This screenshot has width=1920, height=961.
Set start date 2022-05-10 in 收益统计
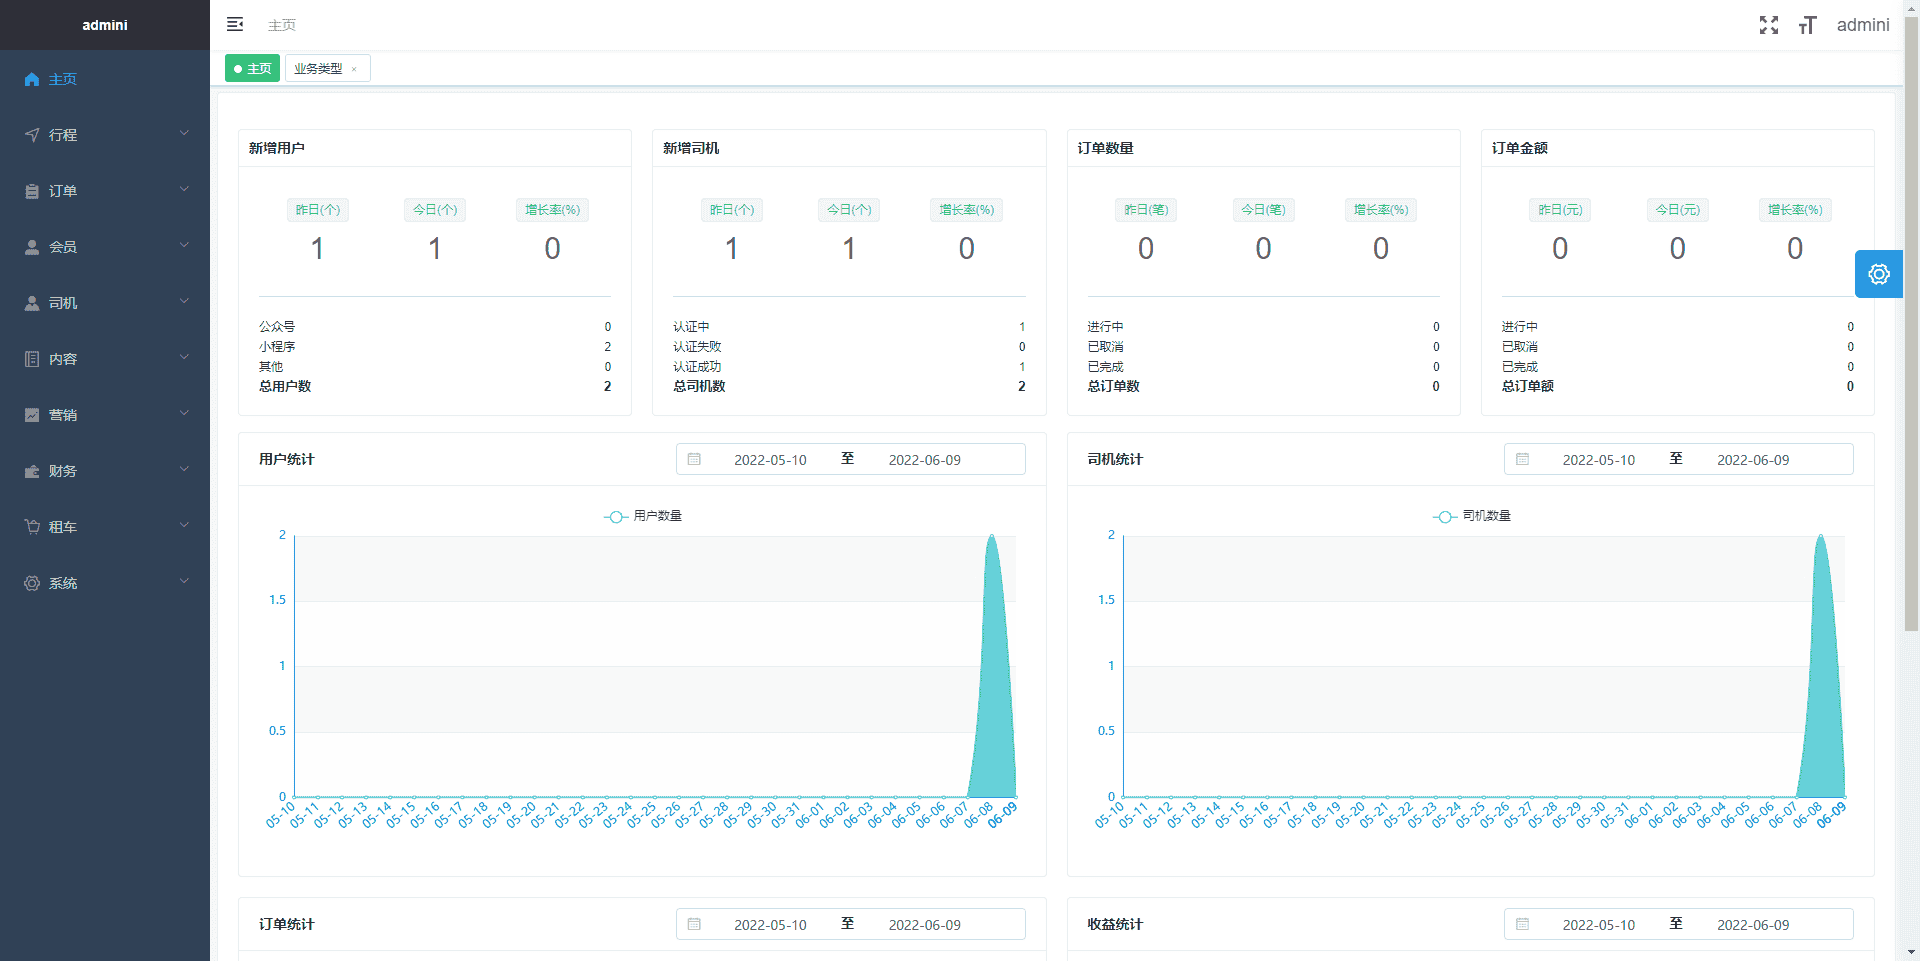coord(1599,925)
